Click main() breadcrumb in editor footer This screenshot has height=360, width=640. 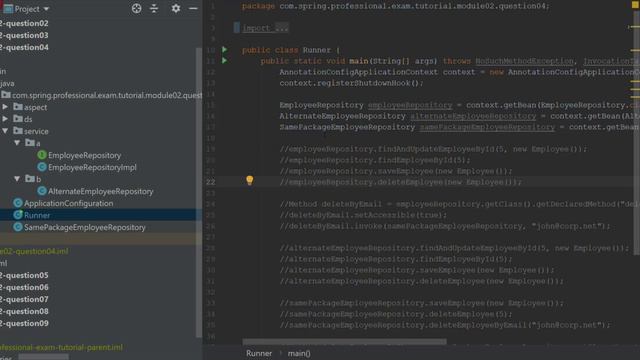[299, 353]
